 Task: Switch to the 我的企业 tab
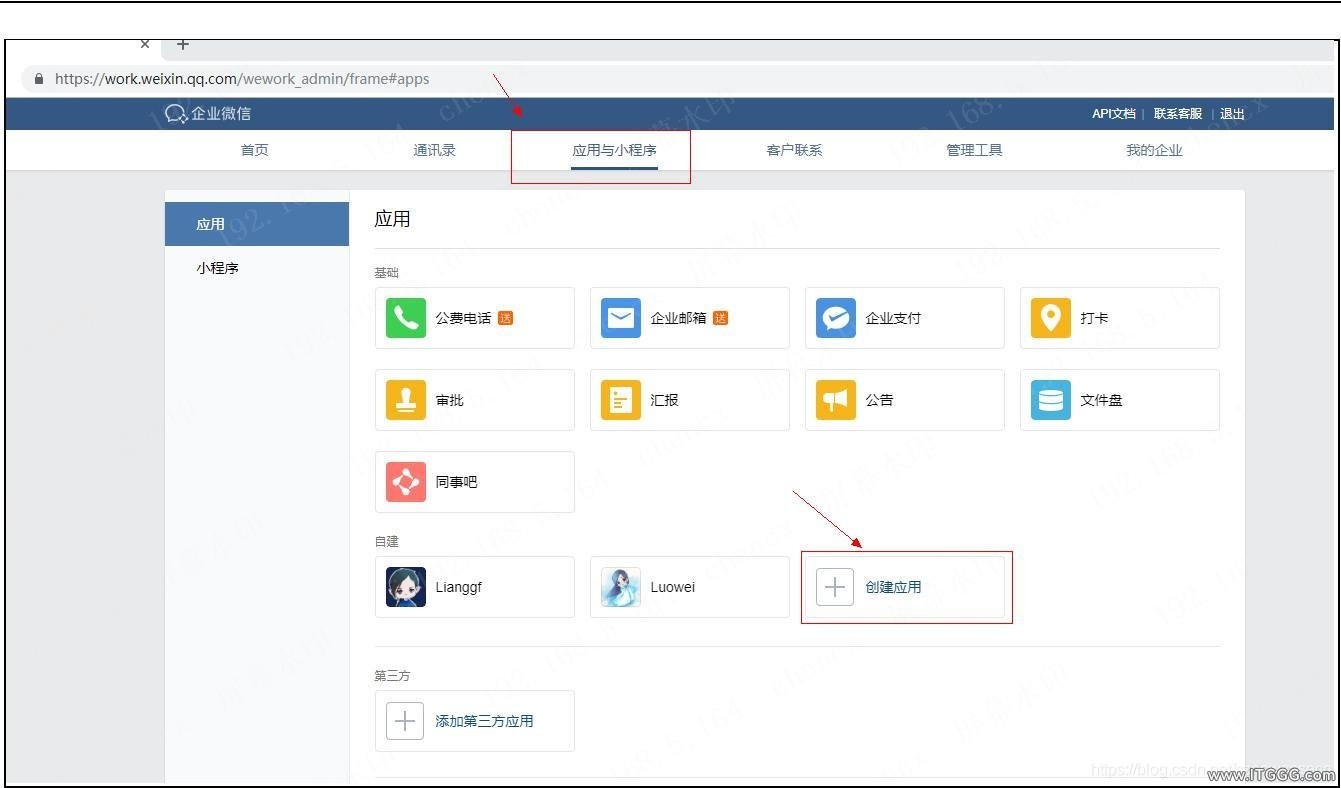point(1154,150)
